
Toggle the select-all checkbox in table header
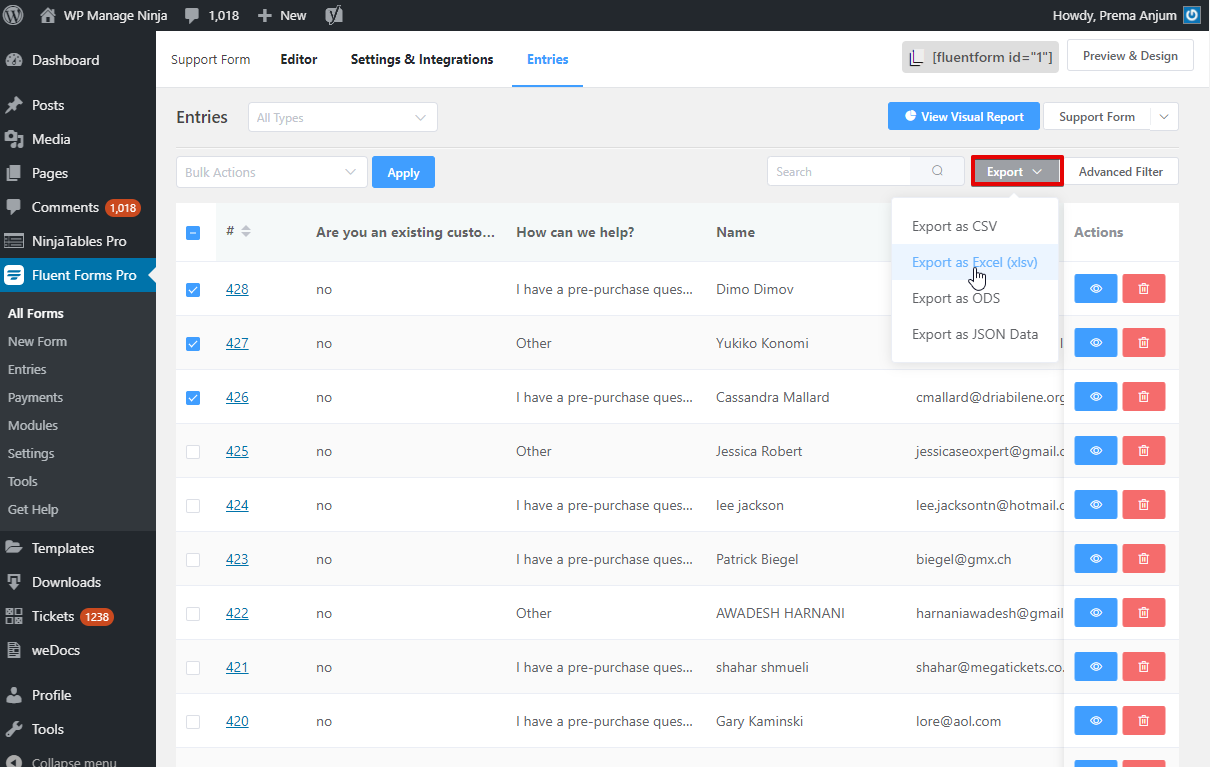click(x=193, y=232)
